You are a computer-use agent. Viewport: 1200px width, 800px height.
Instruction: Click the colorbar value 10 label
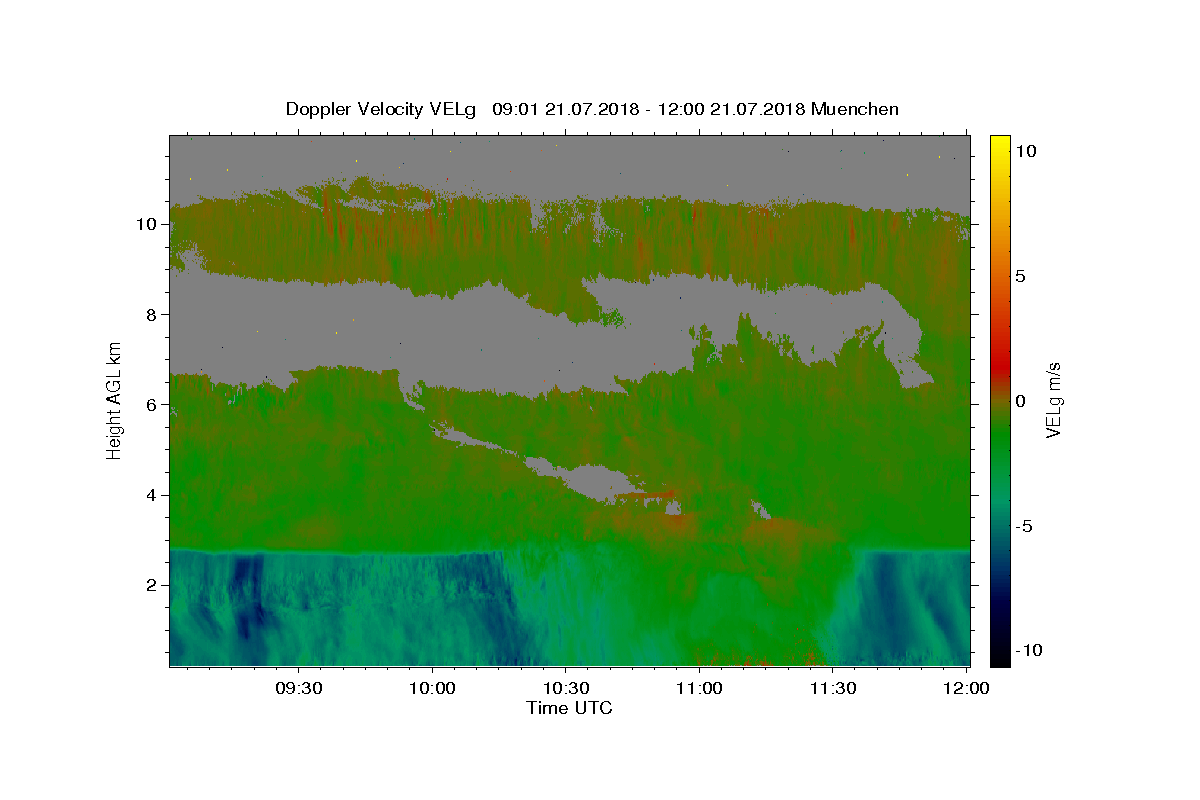[1025, 151]
